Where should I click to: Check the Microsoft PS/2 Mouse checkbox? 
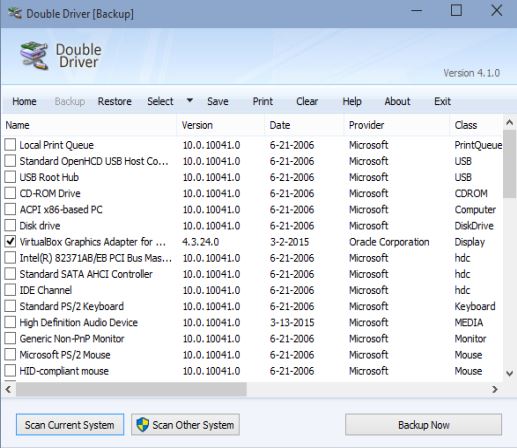point(10,354)
